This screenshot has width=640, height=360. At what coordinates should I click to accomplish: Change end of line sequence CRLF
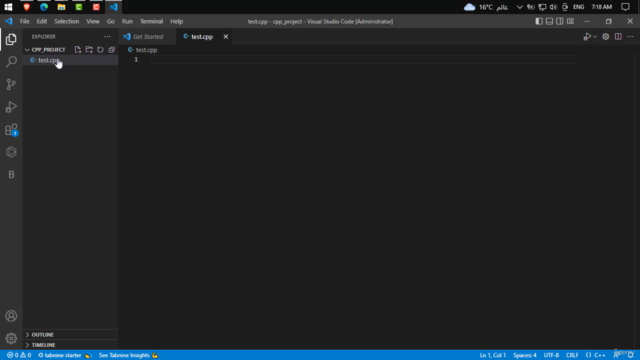[572, 355]
